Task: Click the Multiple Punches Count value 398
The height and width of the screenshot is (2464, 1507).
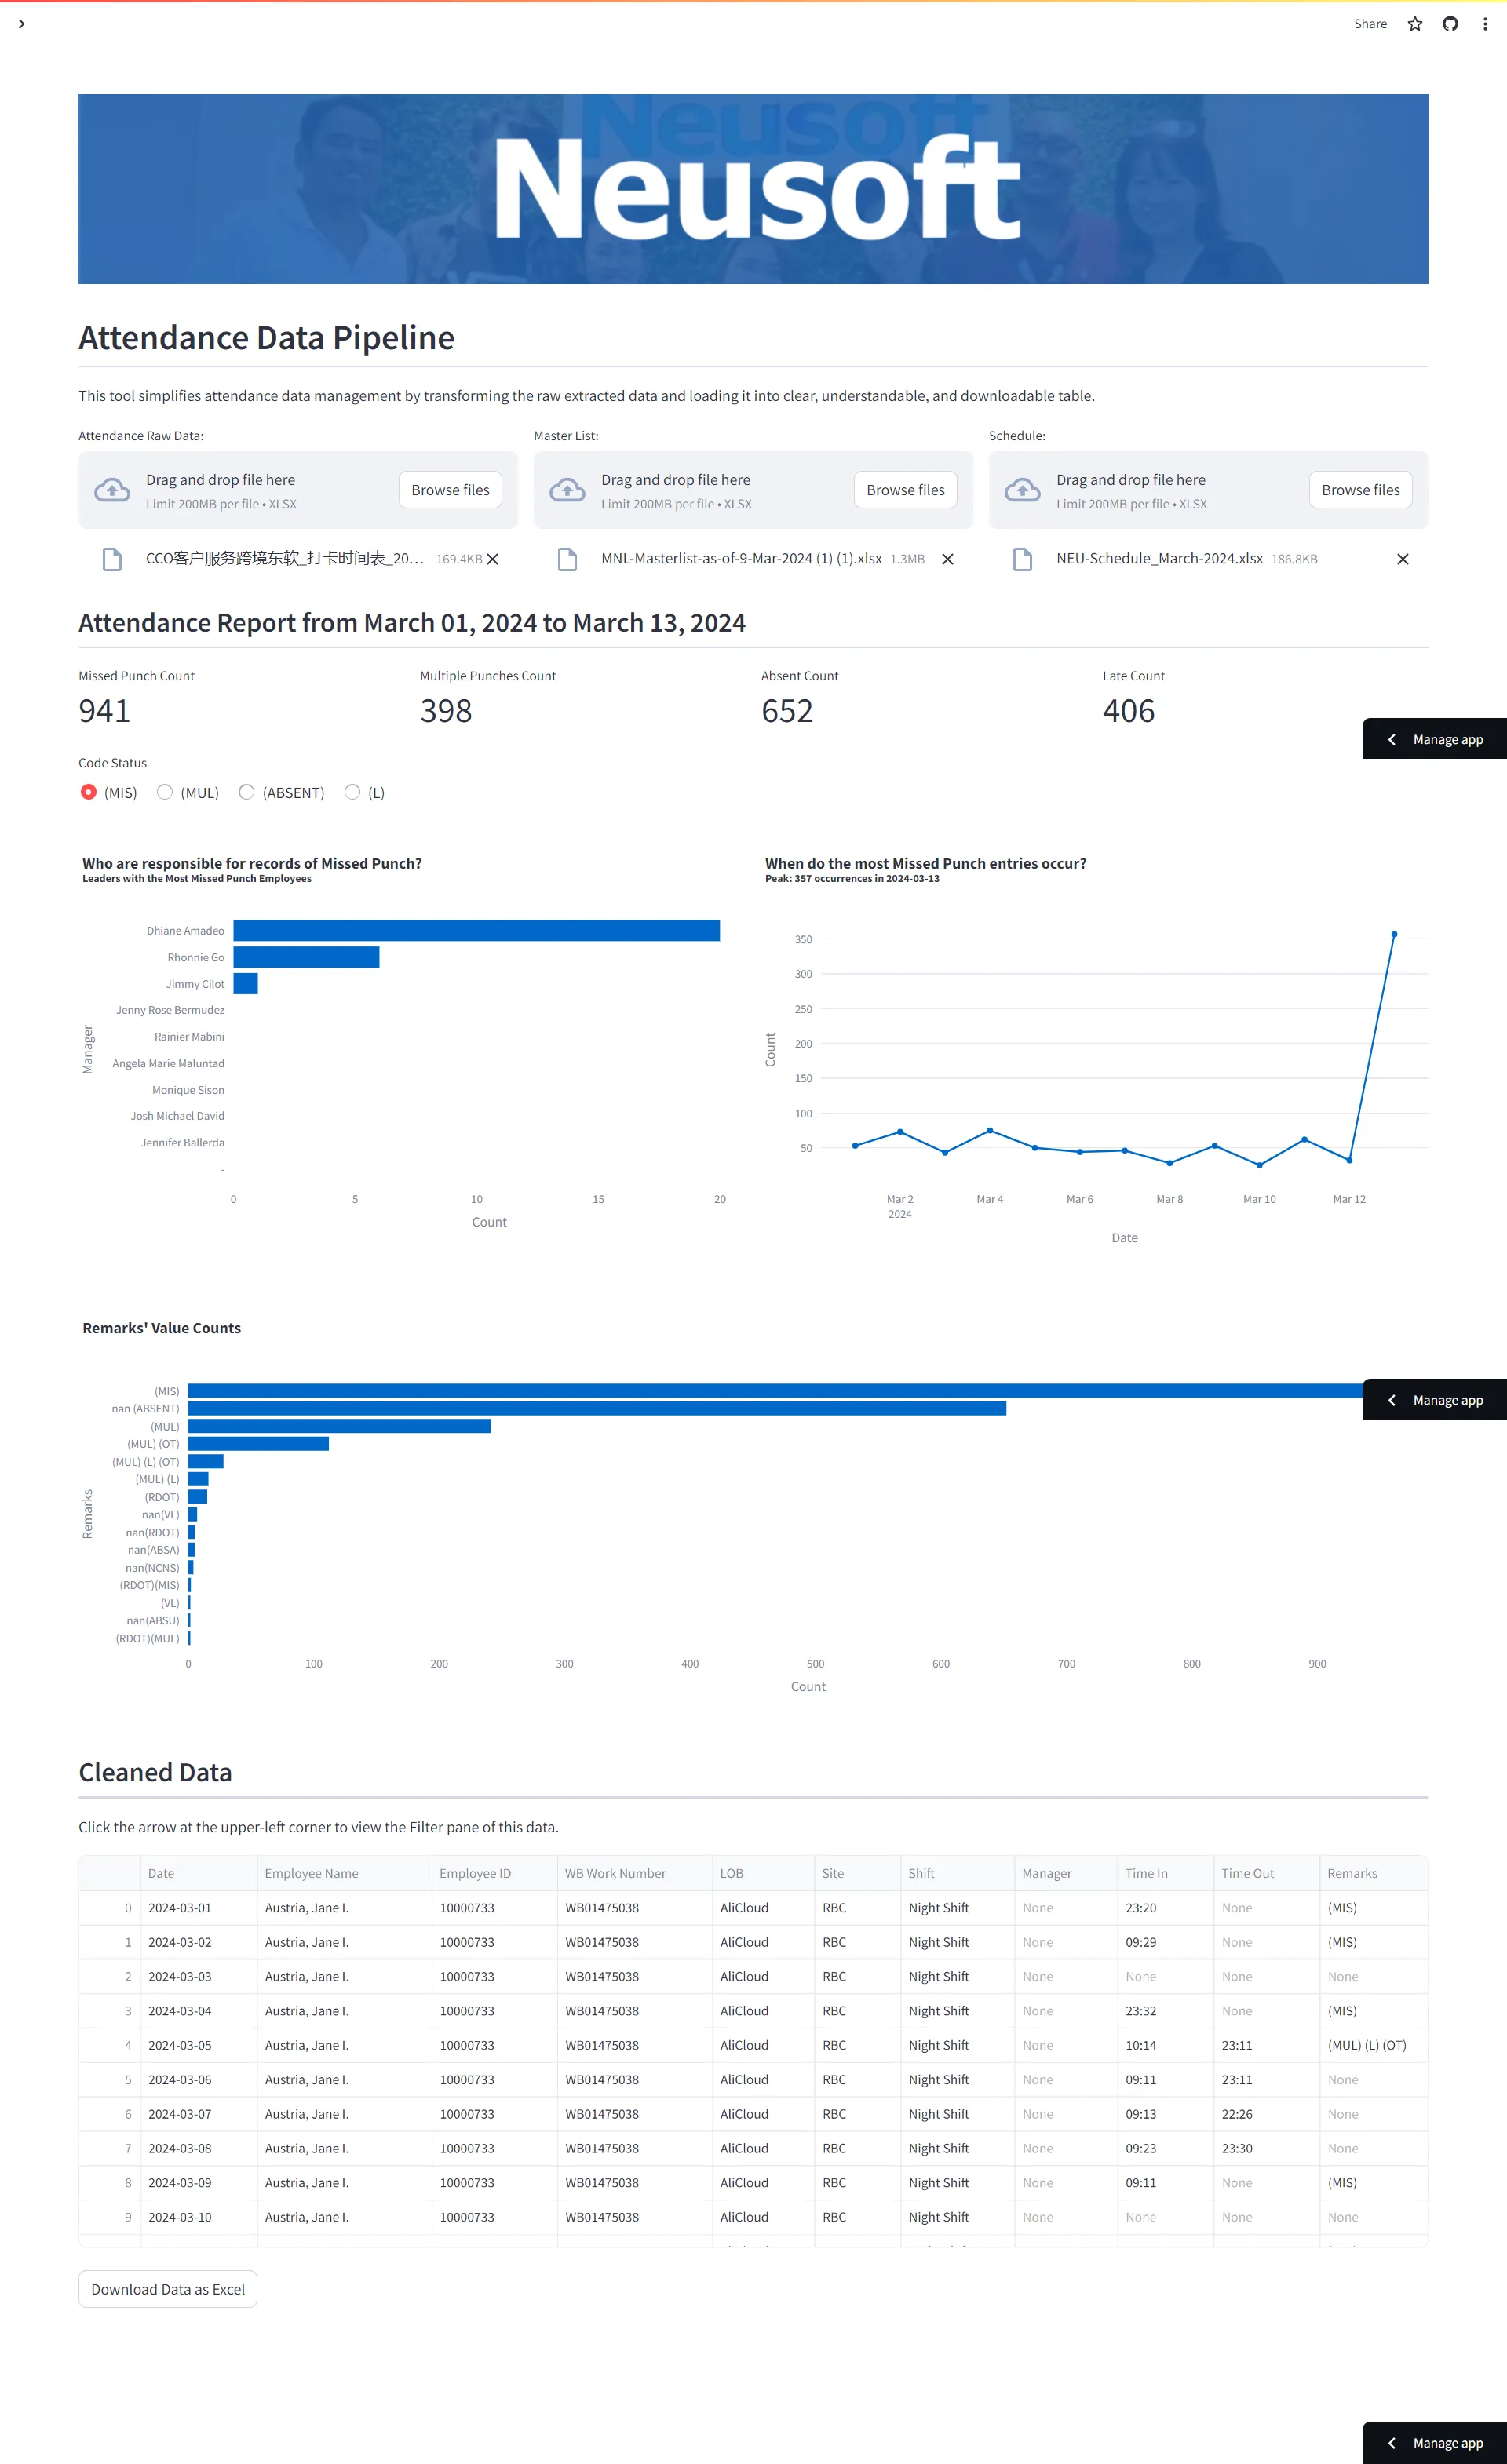Action: tap(446, 711)
